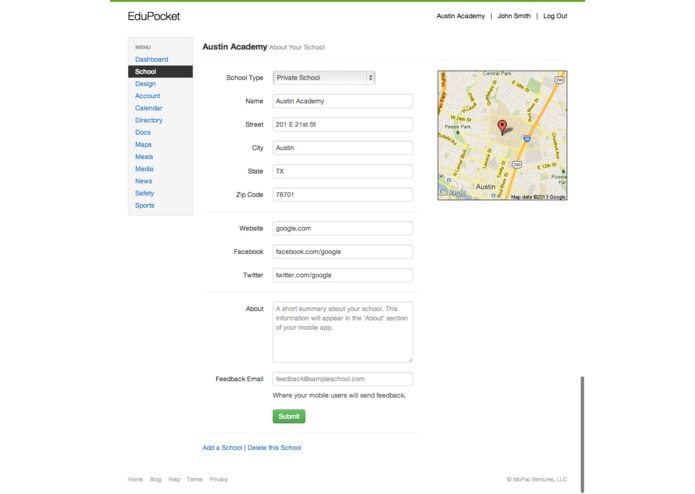Click the Add a School link
The image size is (695, 494).
coord(223,448)
